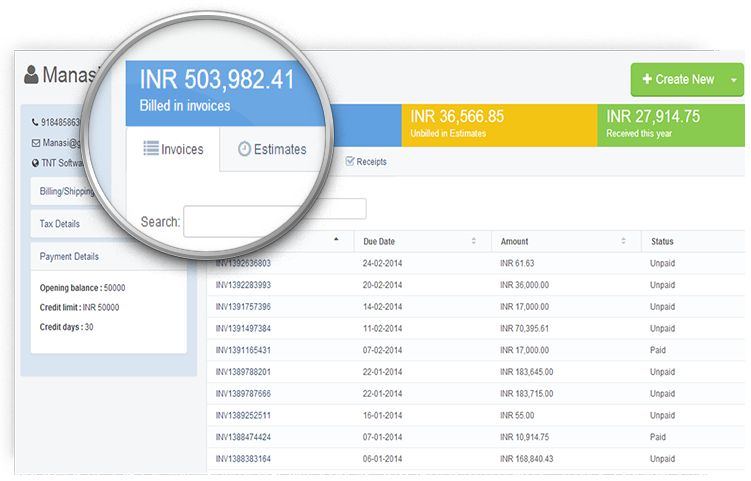Click the invoices list icon
The width and height of the screenshot is (751, 481).
point(151,148)
